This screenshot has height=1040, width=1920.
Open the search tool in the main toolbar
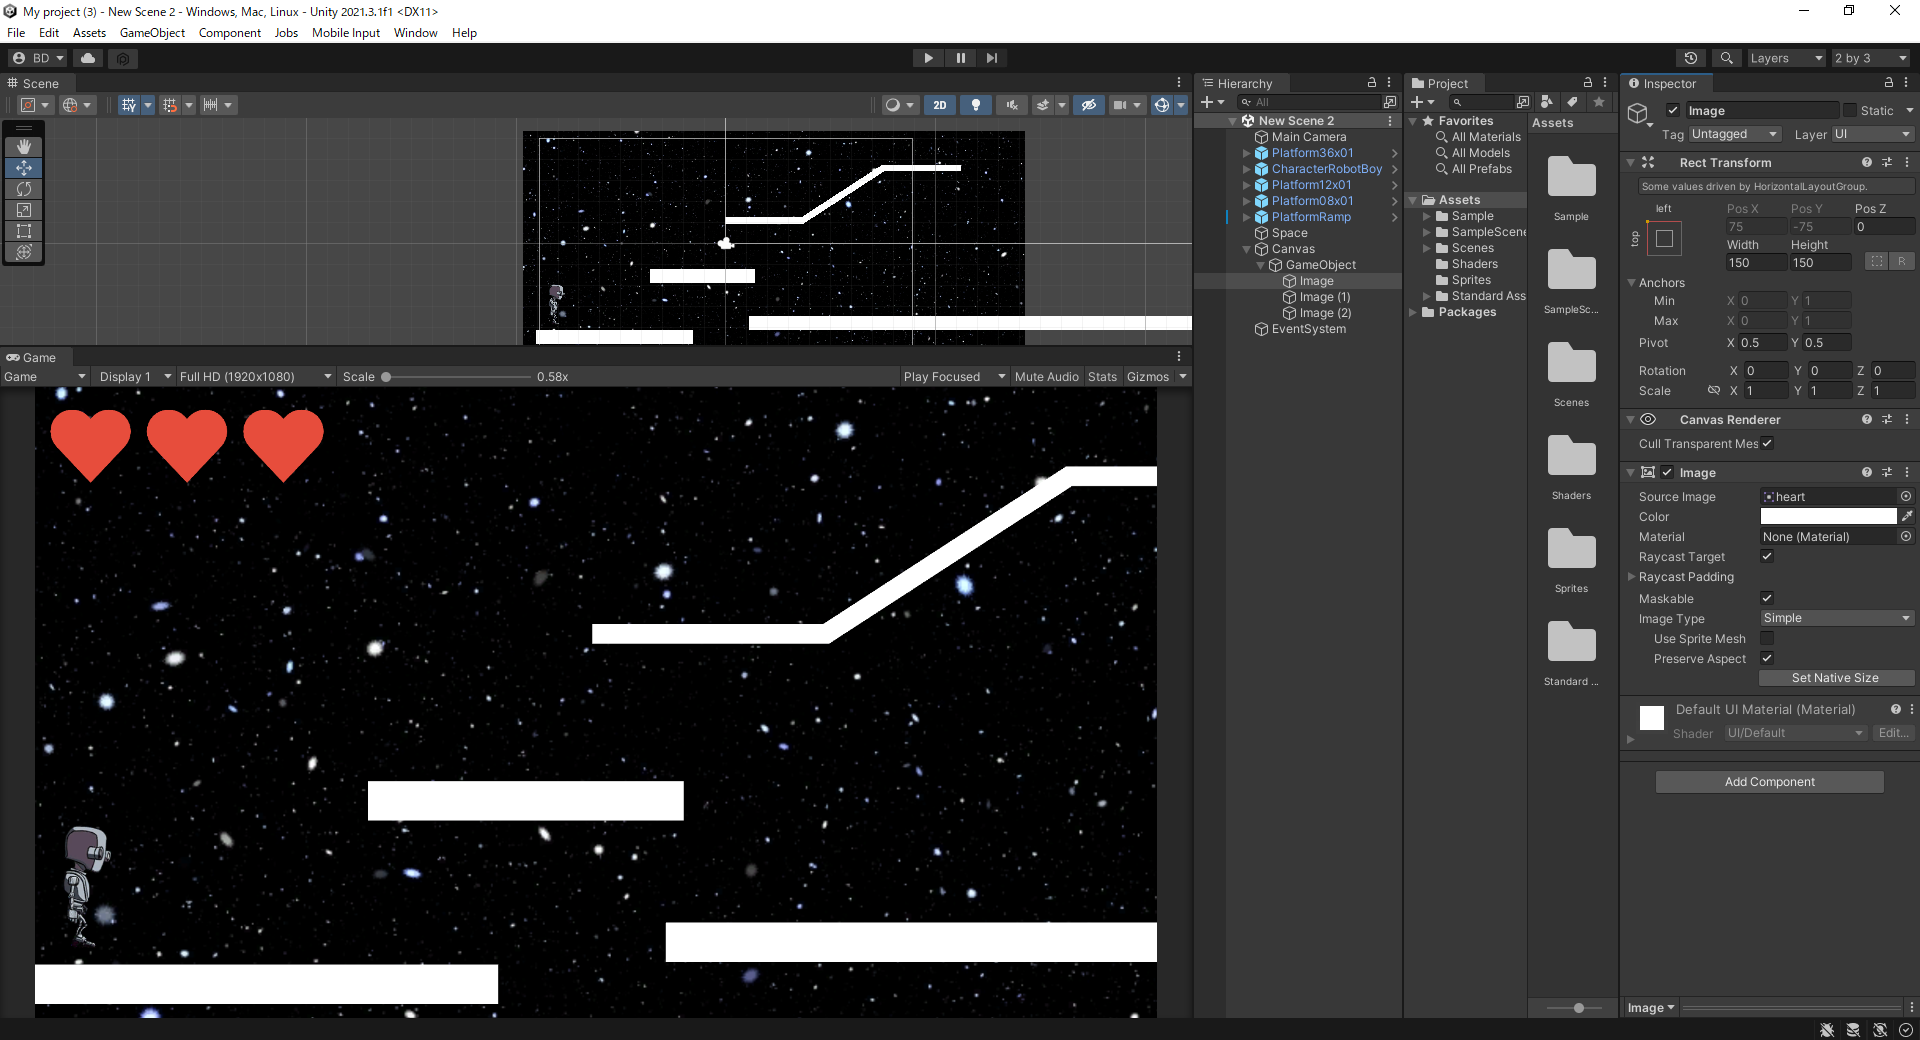click(x=1727, y=57)
